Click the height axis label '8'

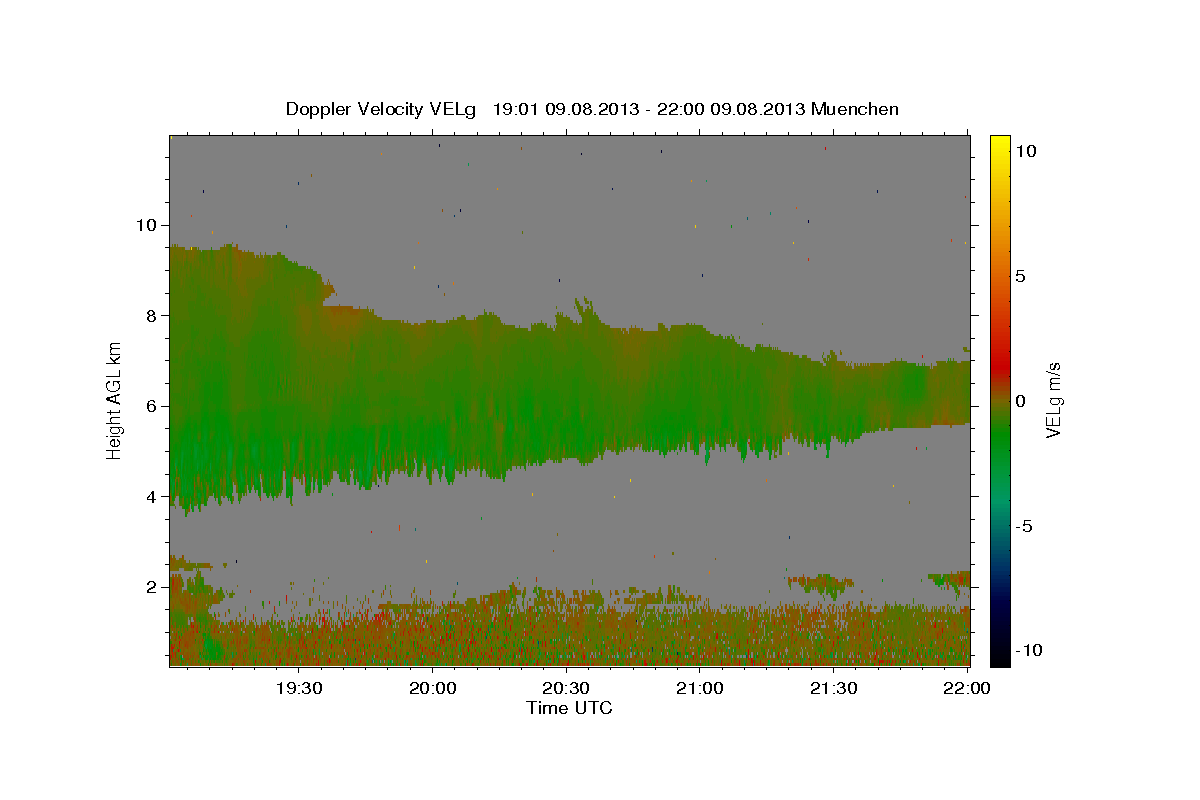[x=150, y=315]
